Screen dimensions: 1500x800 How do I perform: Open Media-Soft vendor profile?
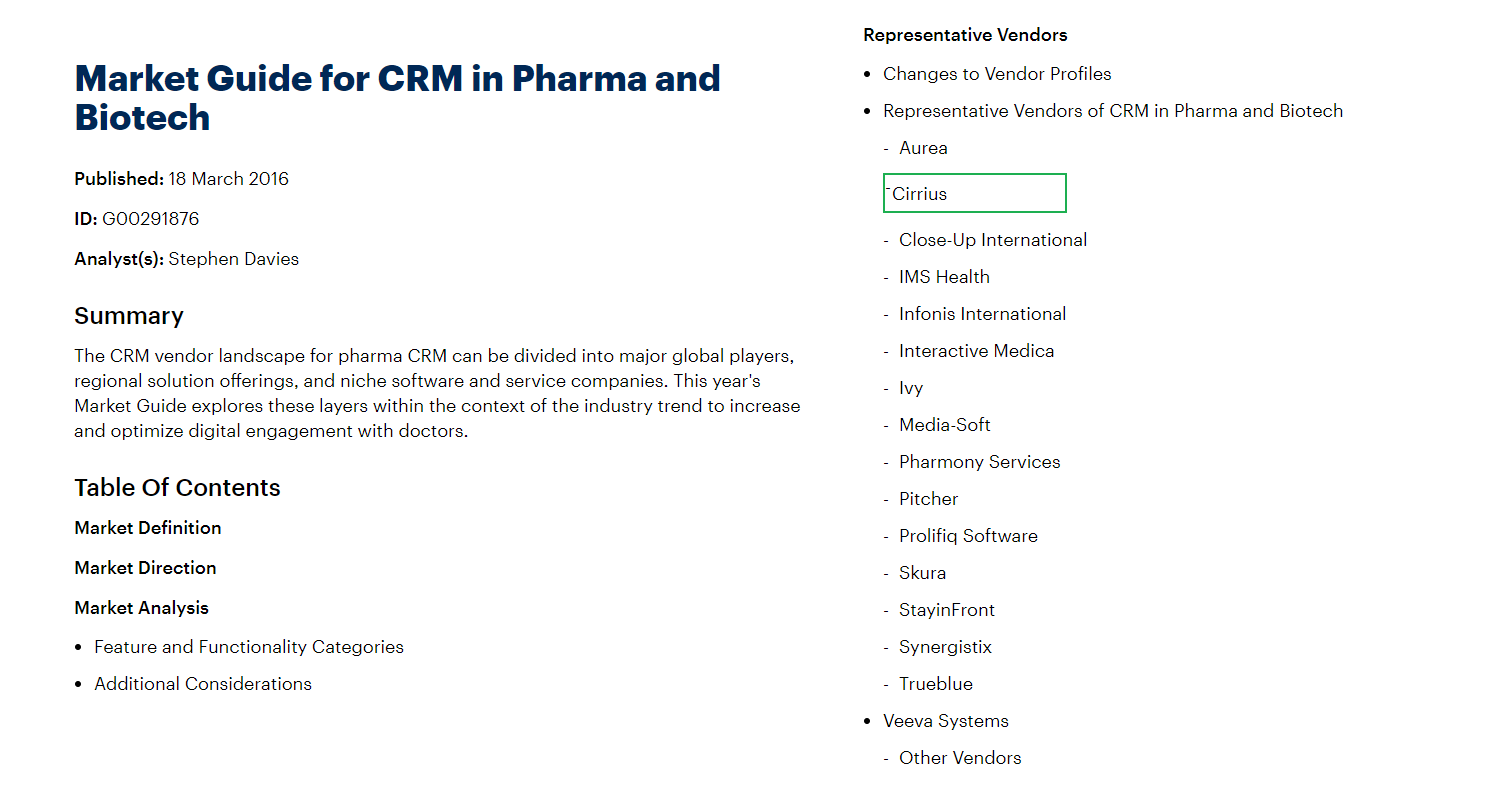945,425
